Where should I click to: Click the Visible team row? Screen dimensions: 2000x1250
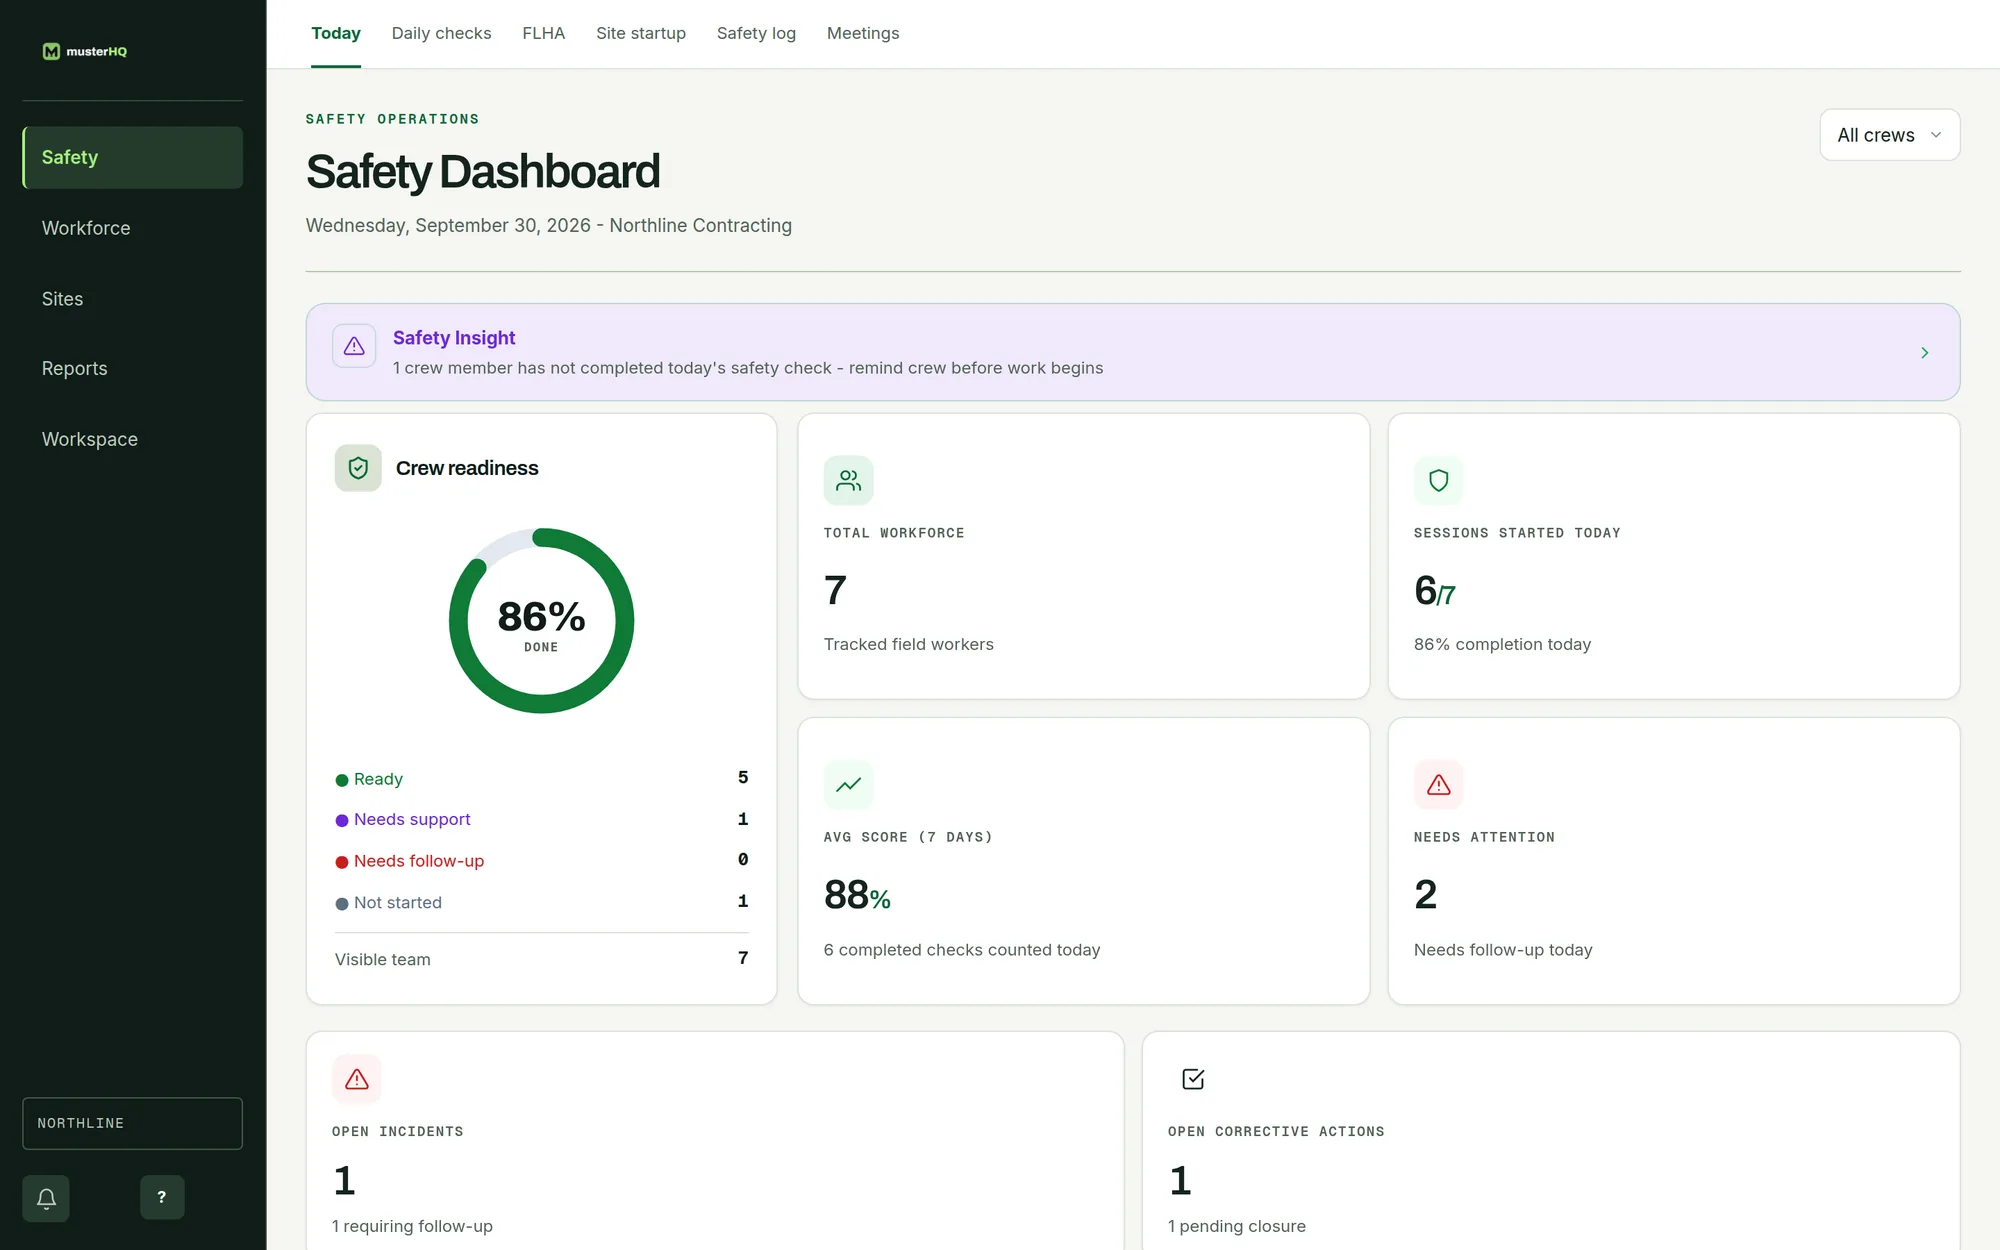point(541,959)
